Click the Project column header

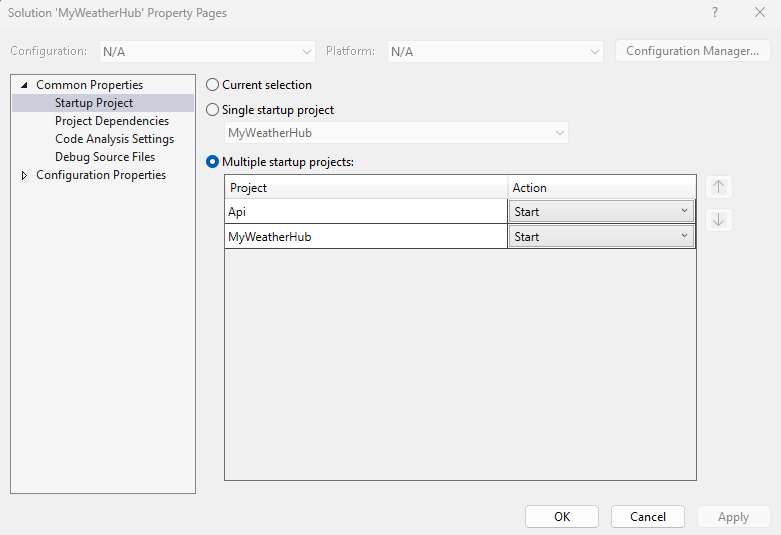(x=366, y=188)
